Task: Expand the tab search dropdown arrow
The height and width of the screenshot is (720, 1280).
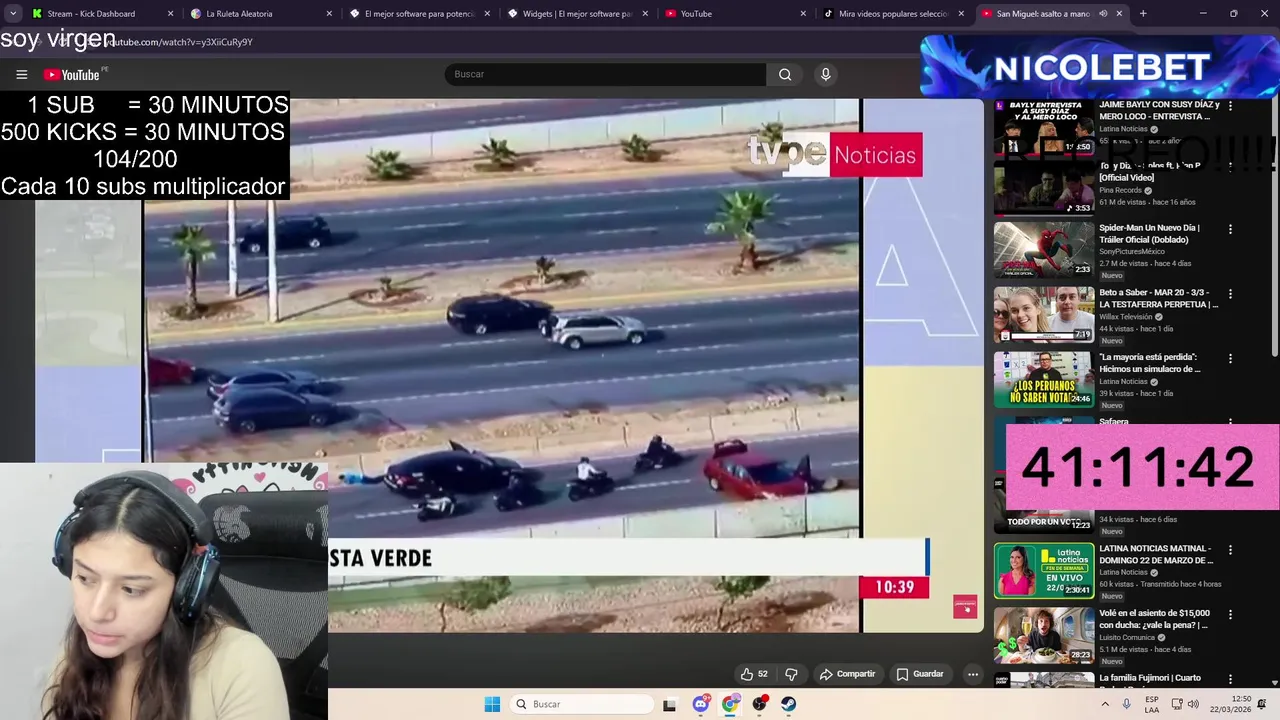Action: (x=13, y=14)
